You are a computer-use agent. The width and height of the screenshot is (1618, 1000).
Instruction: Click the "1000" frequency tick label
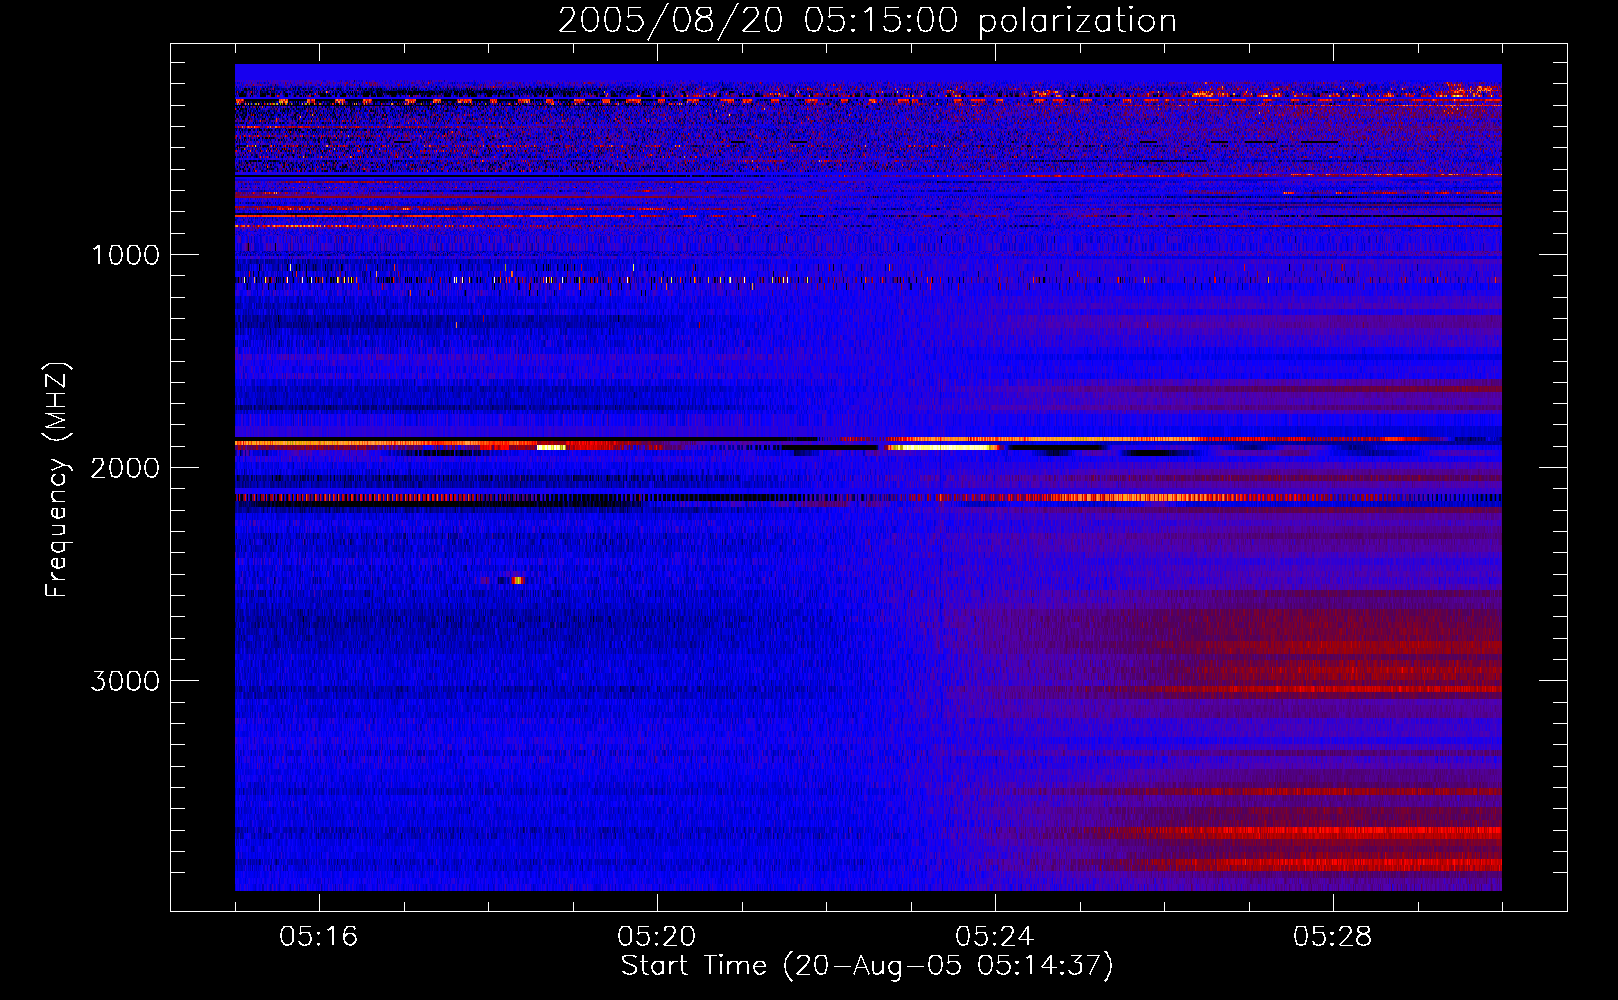pos(125,255)
